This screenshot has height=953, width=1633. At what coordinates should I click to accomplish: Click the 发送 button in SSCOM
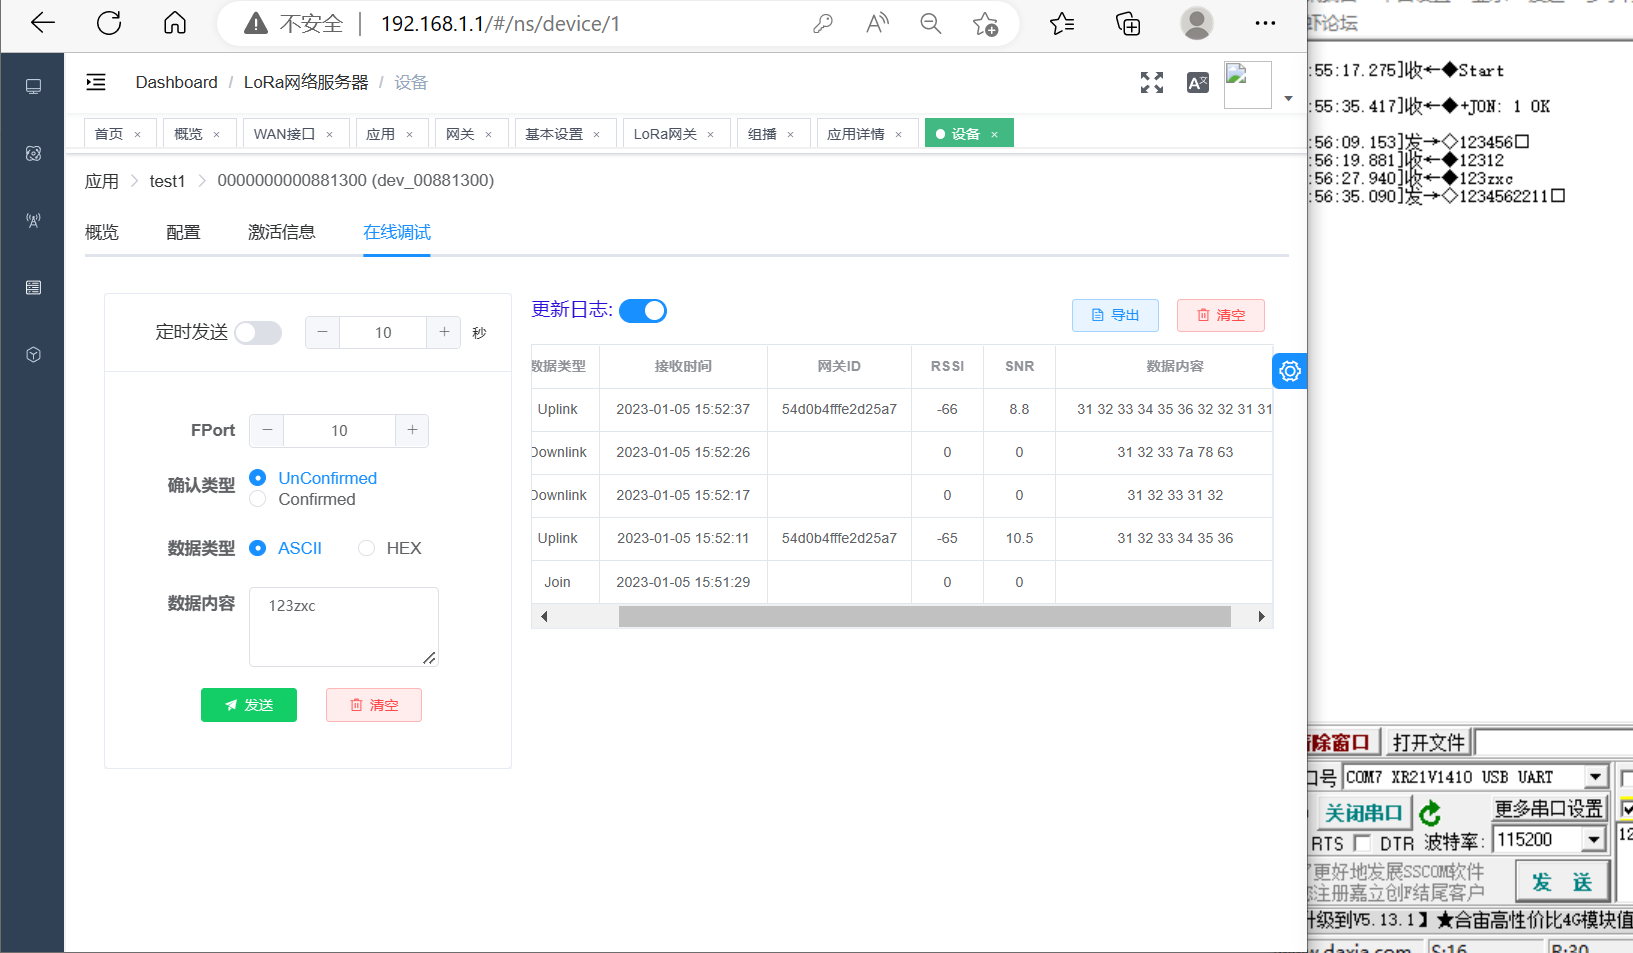click(1562, 882)
